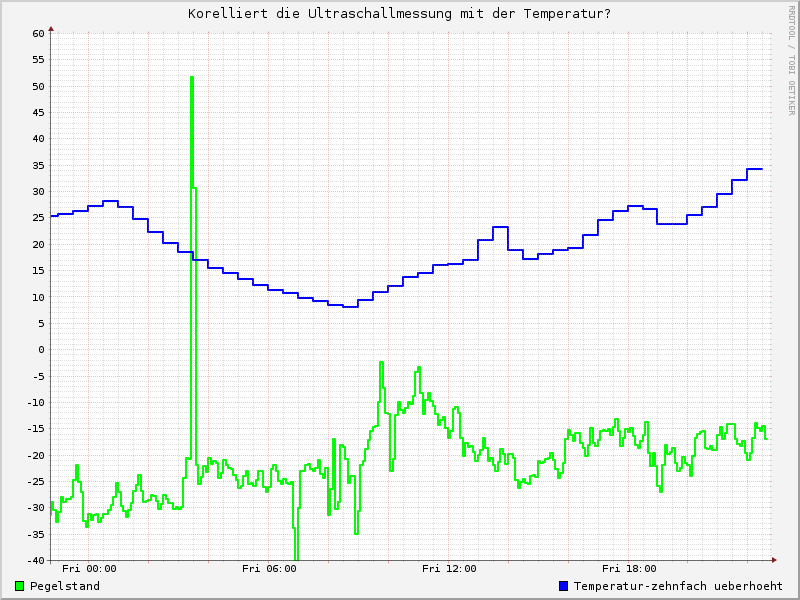Click the 60 label on the Y axis
The height and width of the screenshot is (600, 800).
[x=38, y=33]
